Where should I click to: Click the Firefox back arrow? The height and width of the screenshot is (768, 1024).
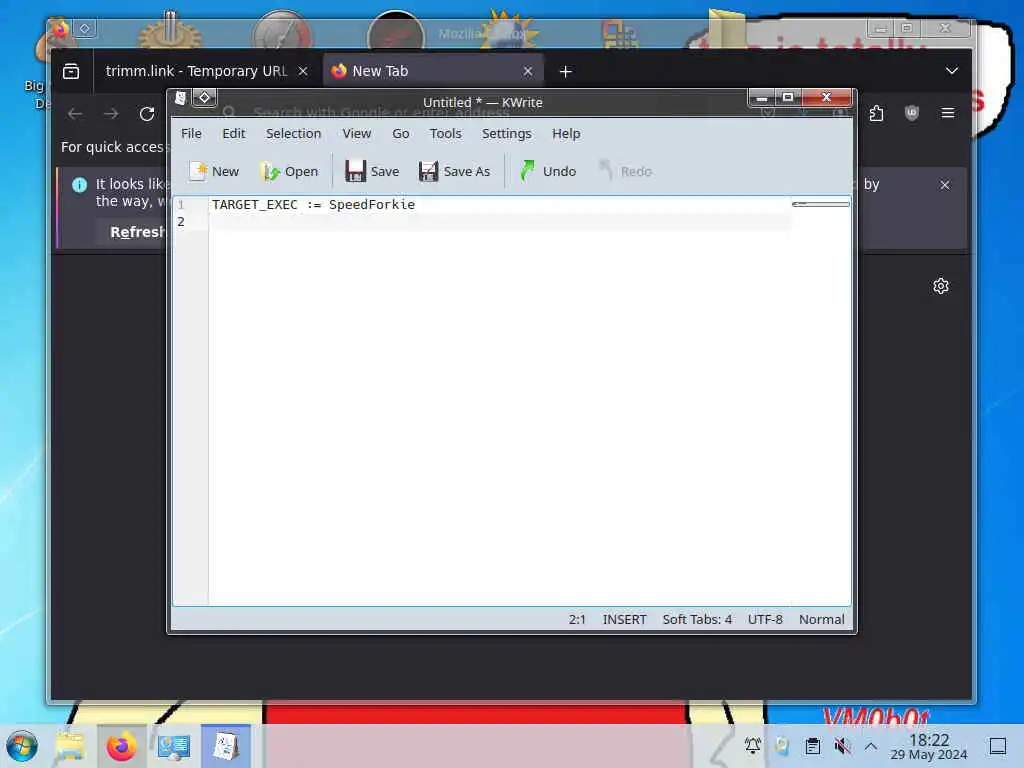coord(75,114)
